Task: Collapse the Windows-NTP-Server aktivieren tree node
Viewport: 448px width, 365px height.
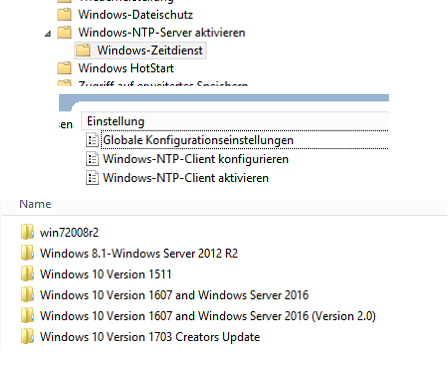Action: pyautogui.click(x=48, y=34)
